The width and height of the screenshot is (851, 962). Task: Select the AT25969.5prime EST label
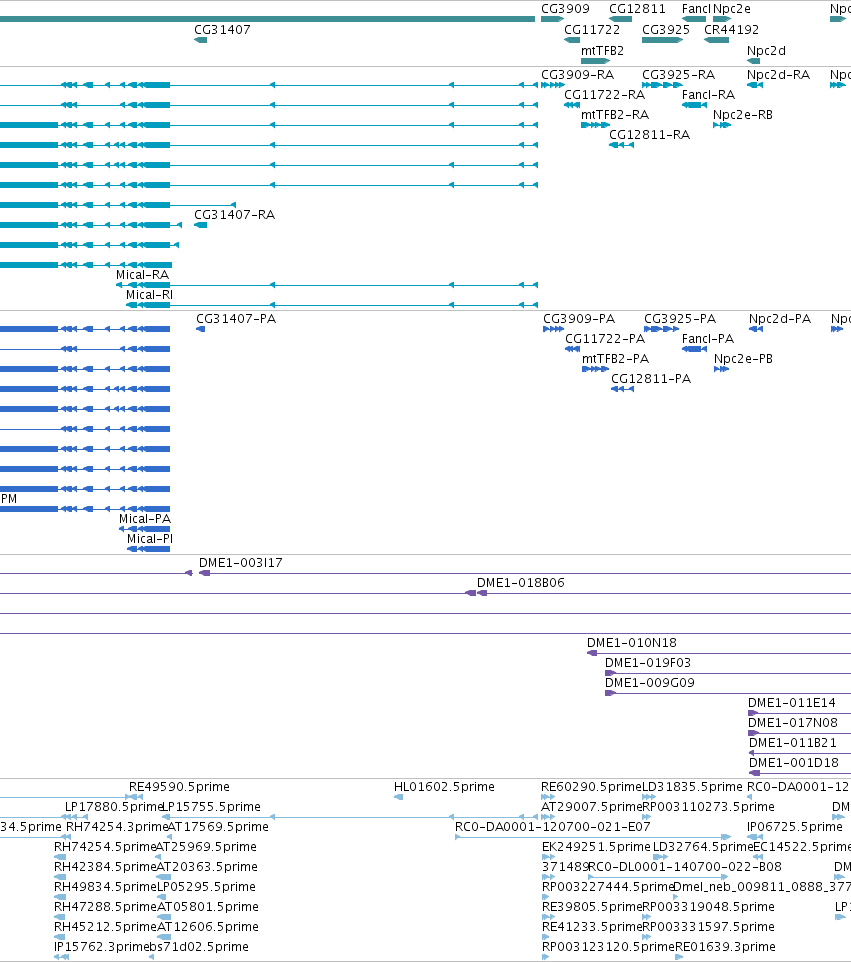[x=206, y=847]
